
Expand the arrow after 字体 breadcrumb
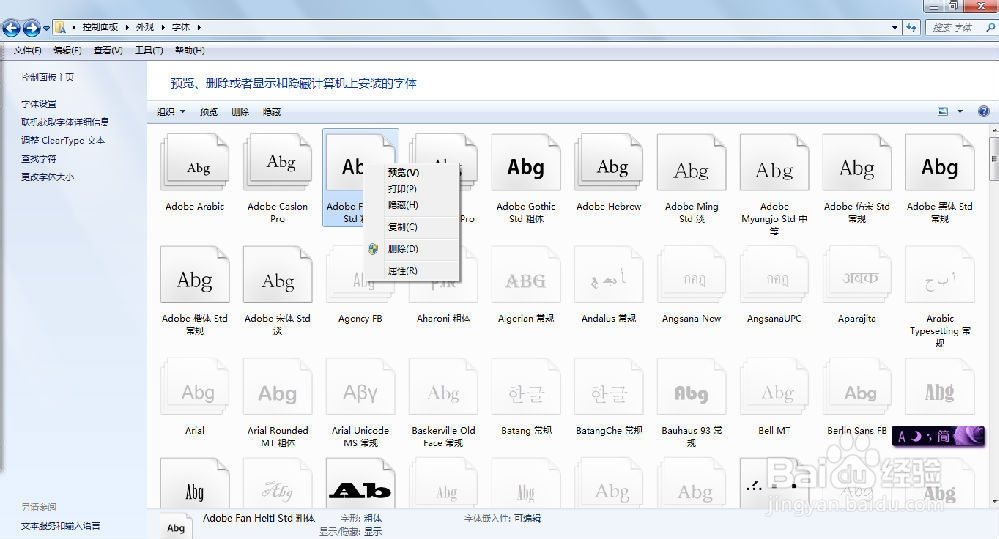[199, 27]
